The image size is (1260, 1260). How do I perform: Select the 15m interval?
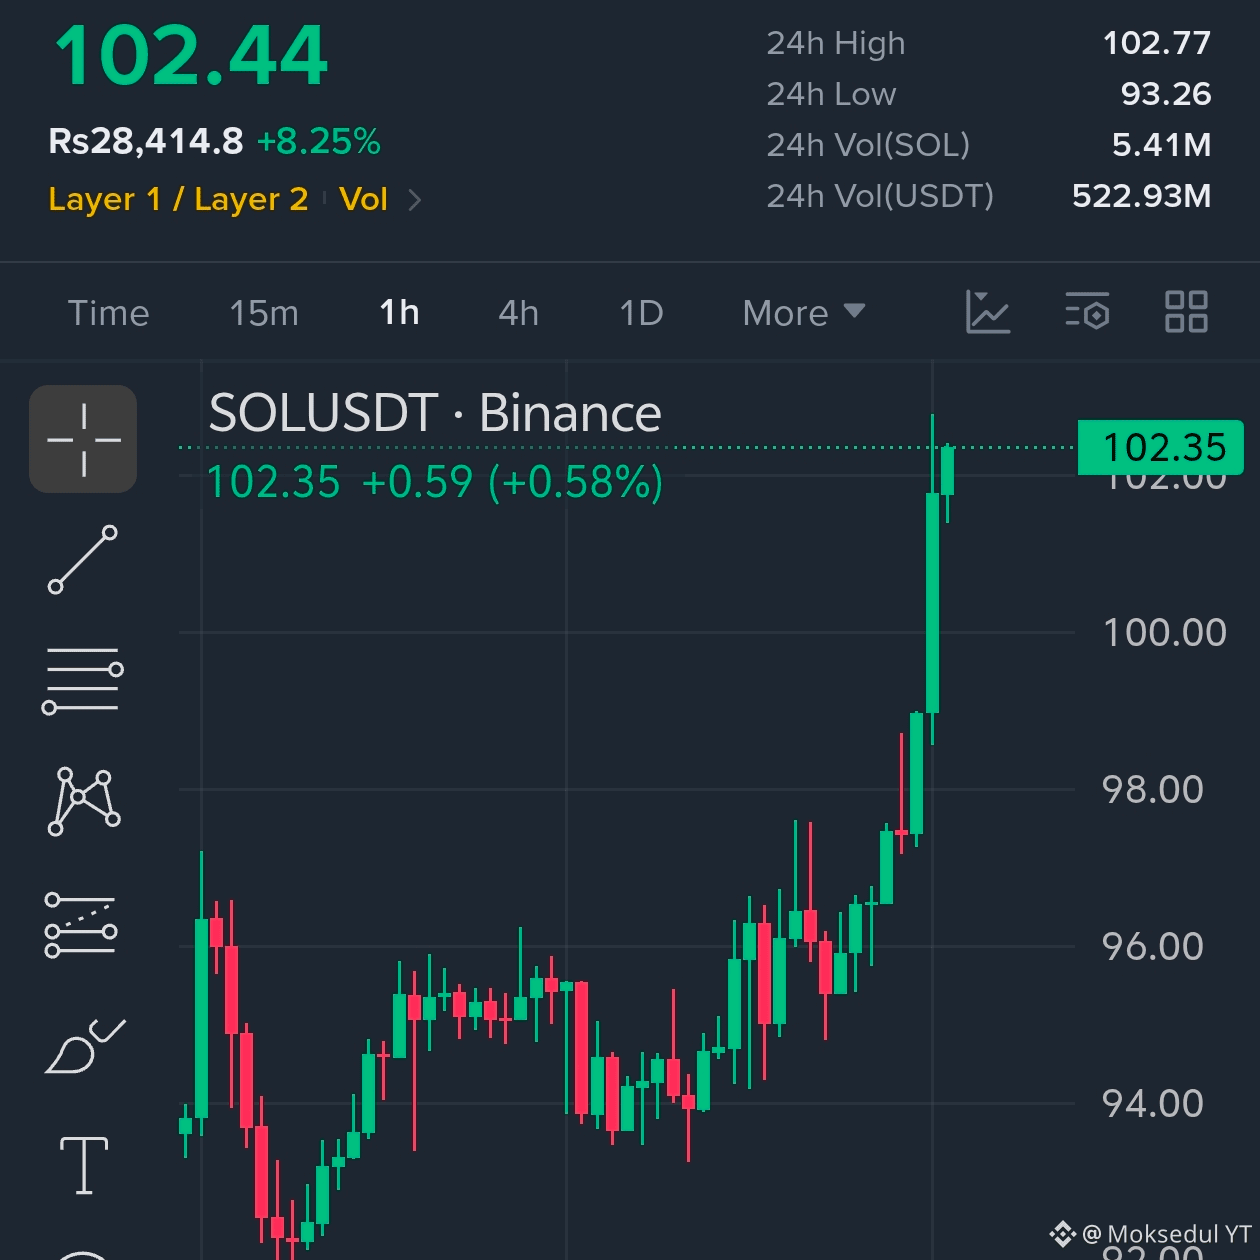264,313
